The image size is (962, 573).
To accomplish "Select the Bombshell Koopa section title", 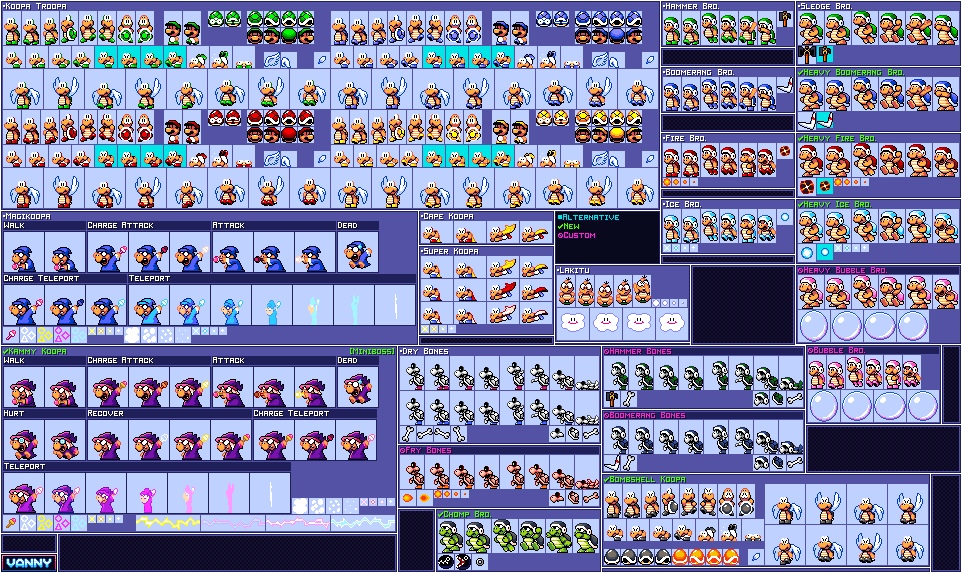I will coord(645,479).
